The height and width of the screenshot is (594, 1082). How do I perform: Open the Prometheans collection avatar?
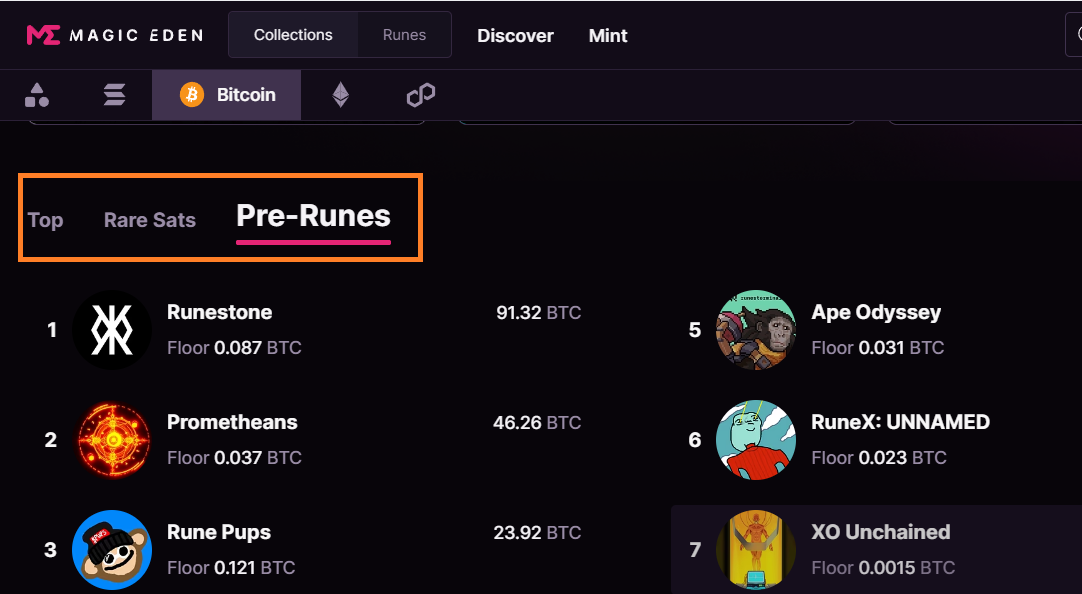[112, 440]
